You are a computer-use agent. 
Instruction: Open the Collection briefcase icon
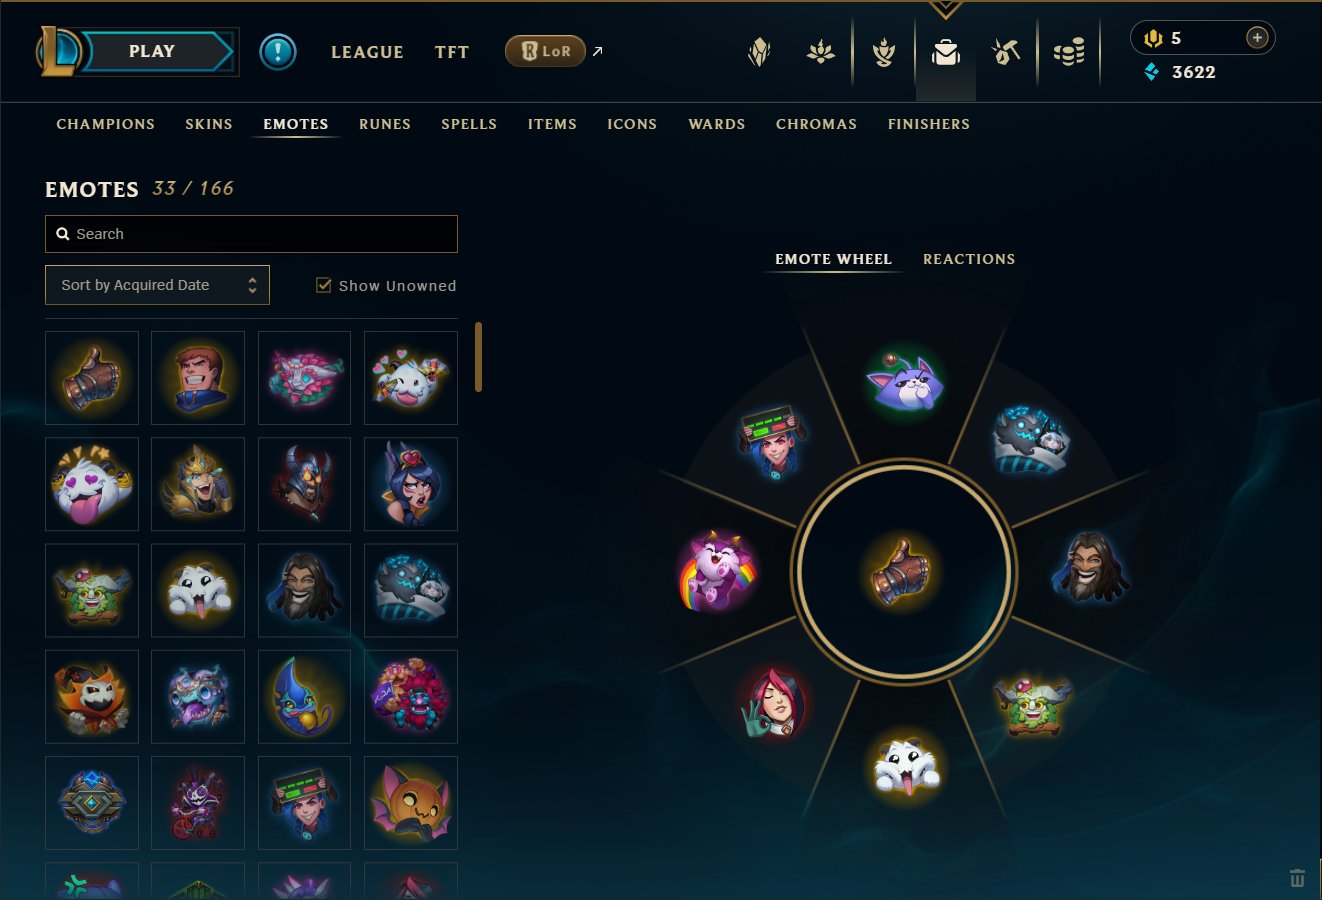pyautogui.click(x=945, y=52)
